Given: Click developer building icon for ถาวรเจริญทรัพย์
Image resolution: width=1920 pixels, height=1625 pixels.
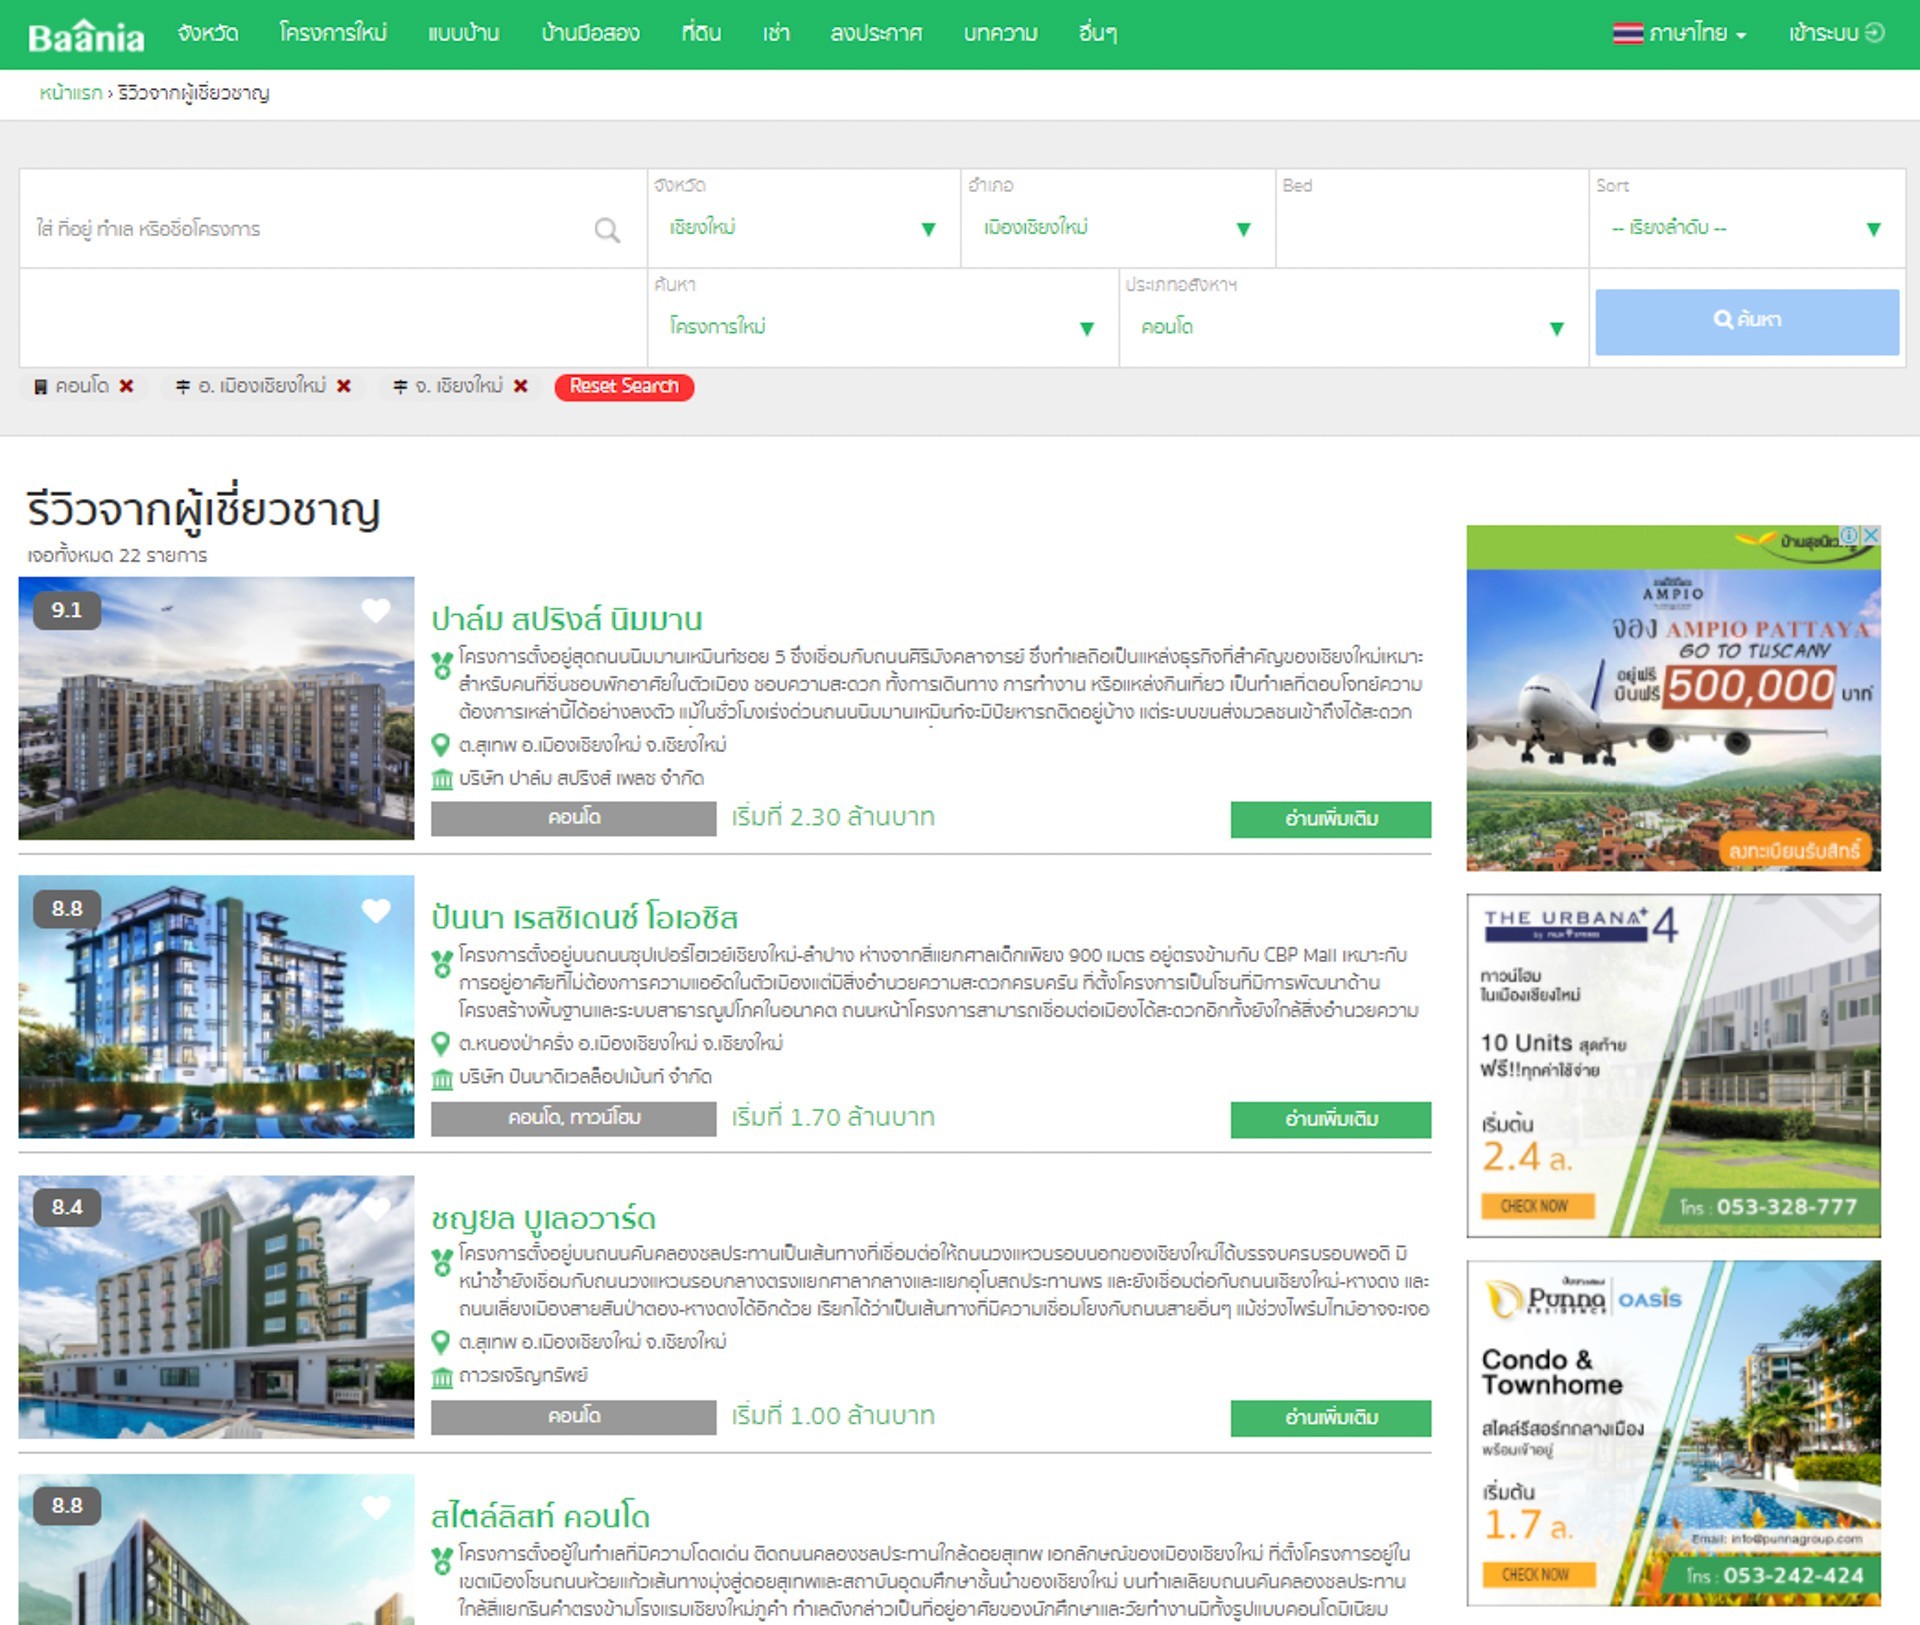Looking at the screenshot, I should coord(441,1377).
